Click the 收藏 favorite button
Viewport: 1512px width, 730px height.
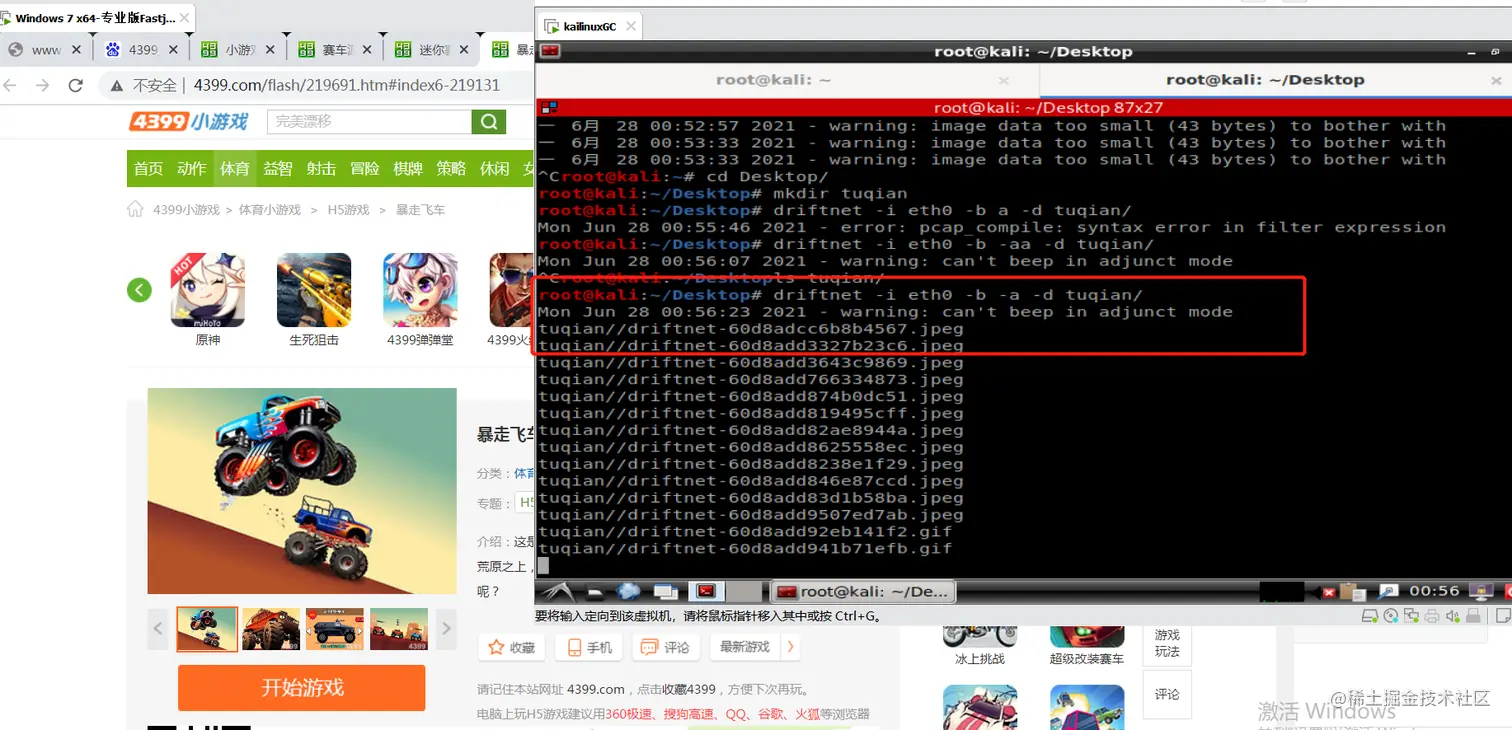pyautogui.click(x=512, y=647)
